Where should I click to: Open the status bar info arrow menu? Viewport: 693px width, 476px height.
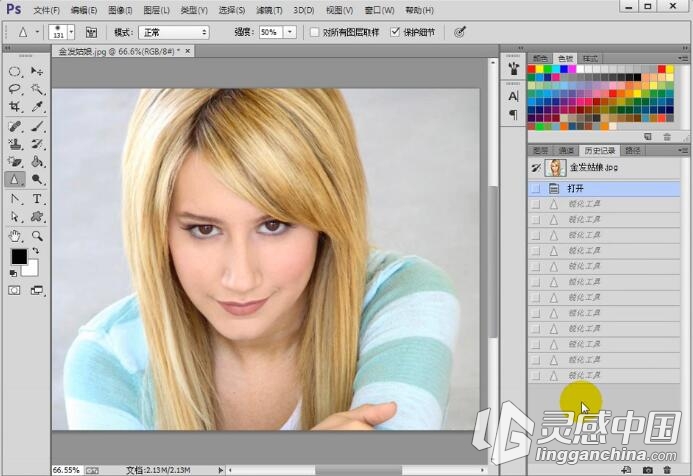pyautogui.click(x=221, y=470)
